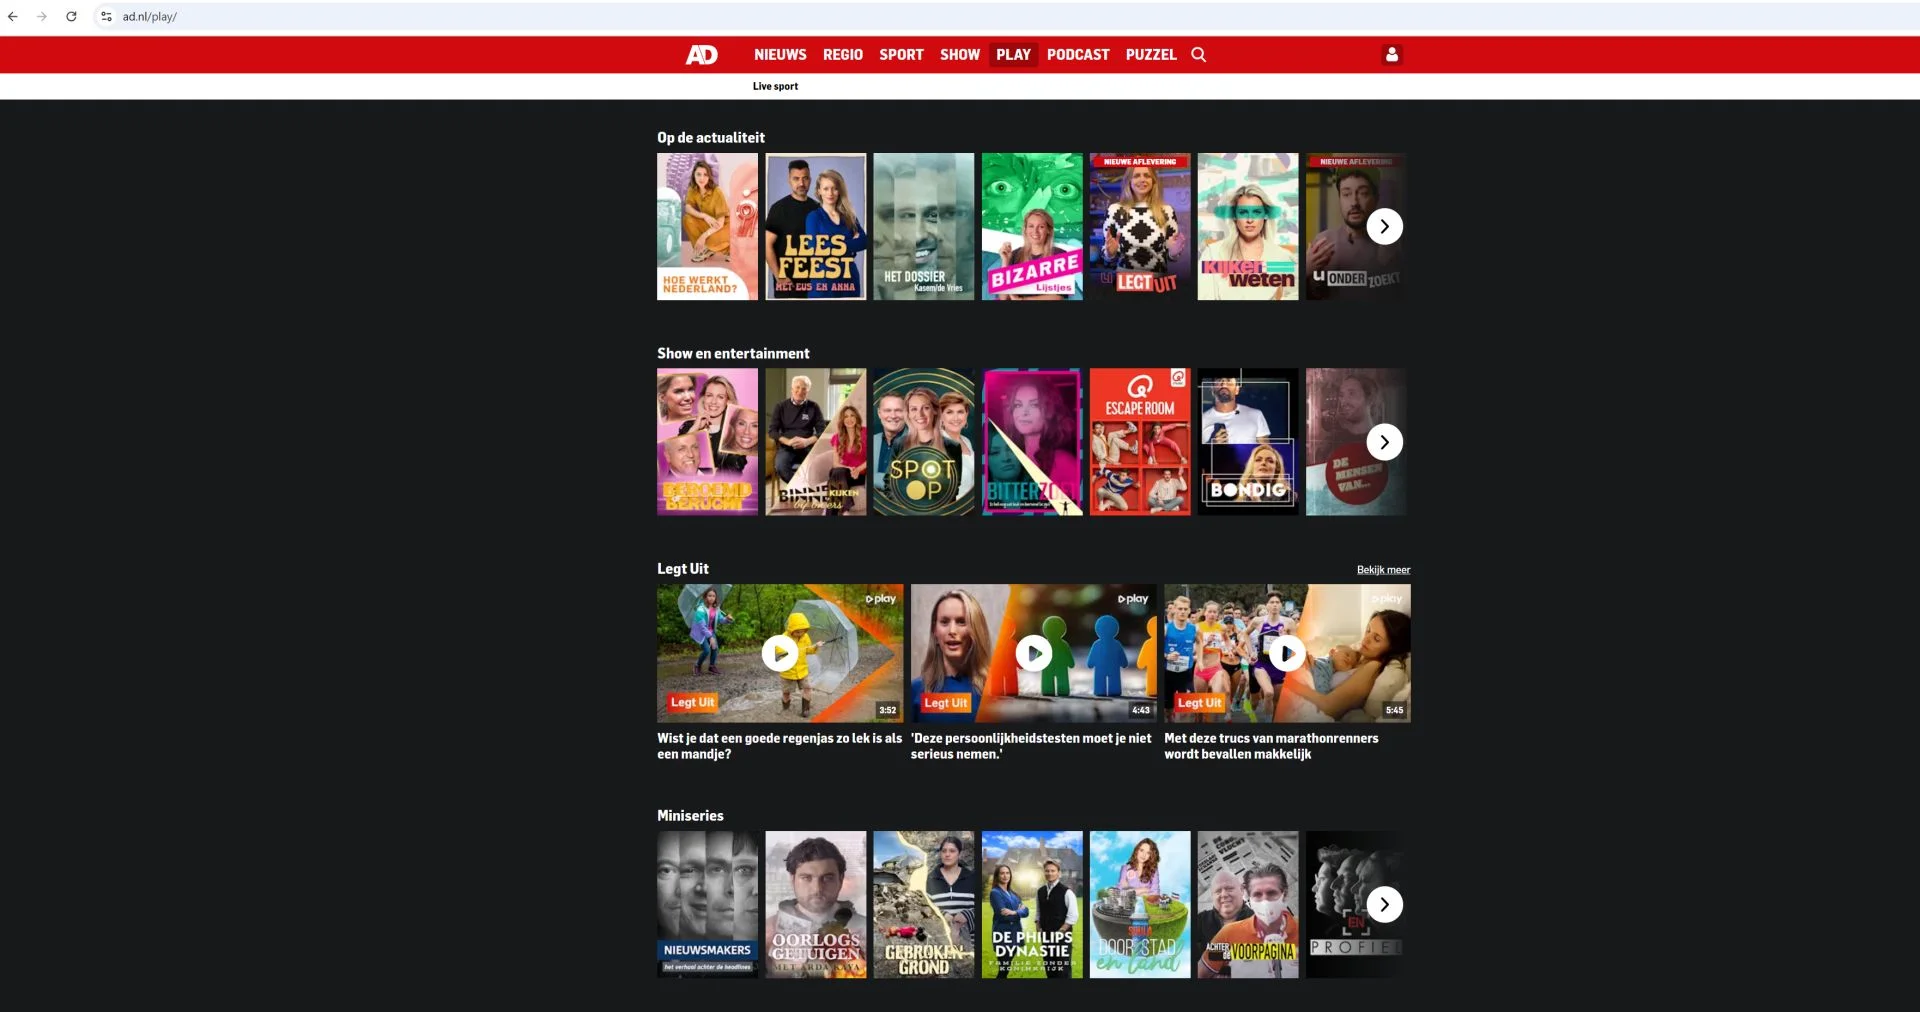Click the AD logo in header
This screenshot has width=1920, height=1012.
(701, 55)
